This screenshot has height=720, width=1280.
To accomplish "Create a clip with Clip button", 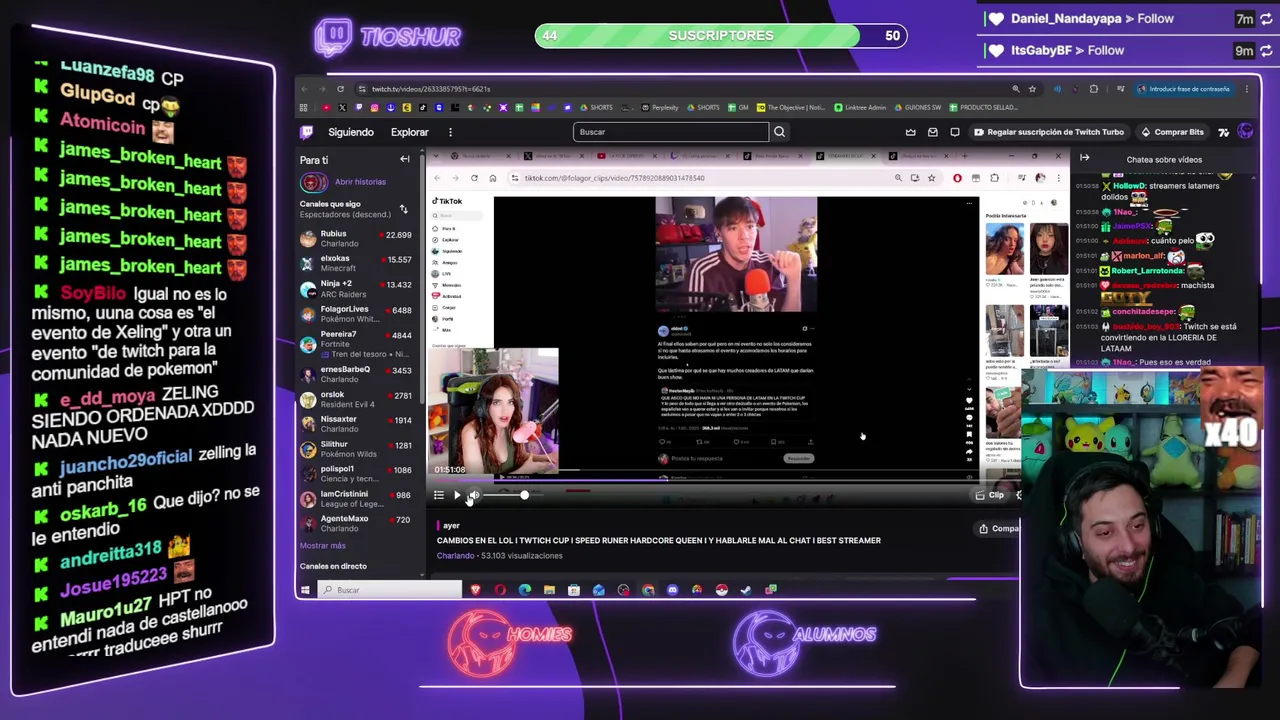I will point(990,495).
